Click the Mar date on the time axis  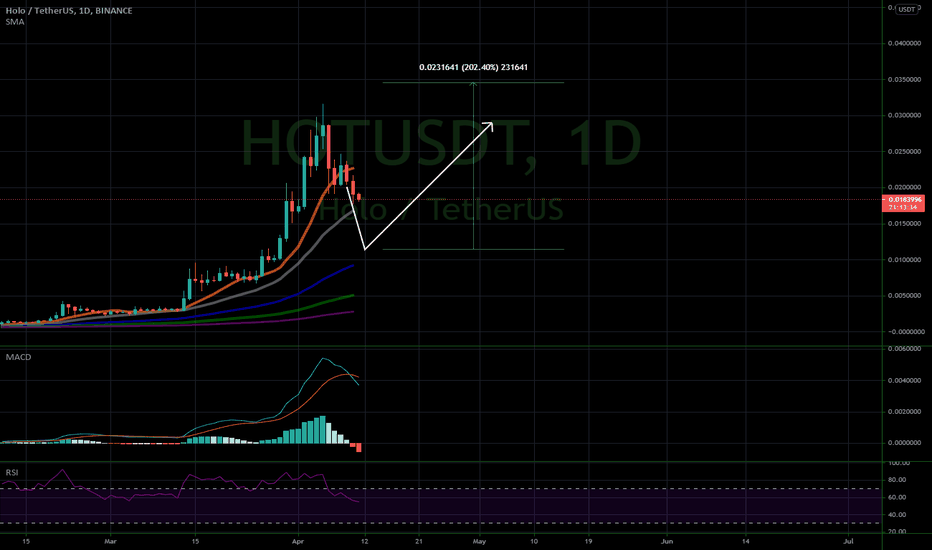(110, 542)
